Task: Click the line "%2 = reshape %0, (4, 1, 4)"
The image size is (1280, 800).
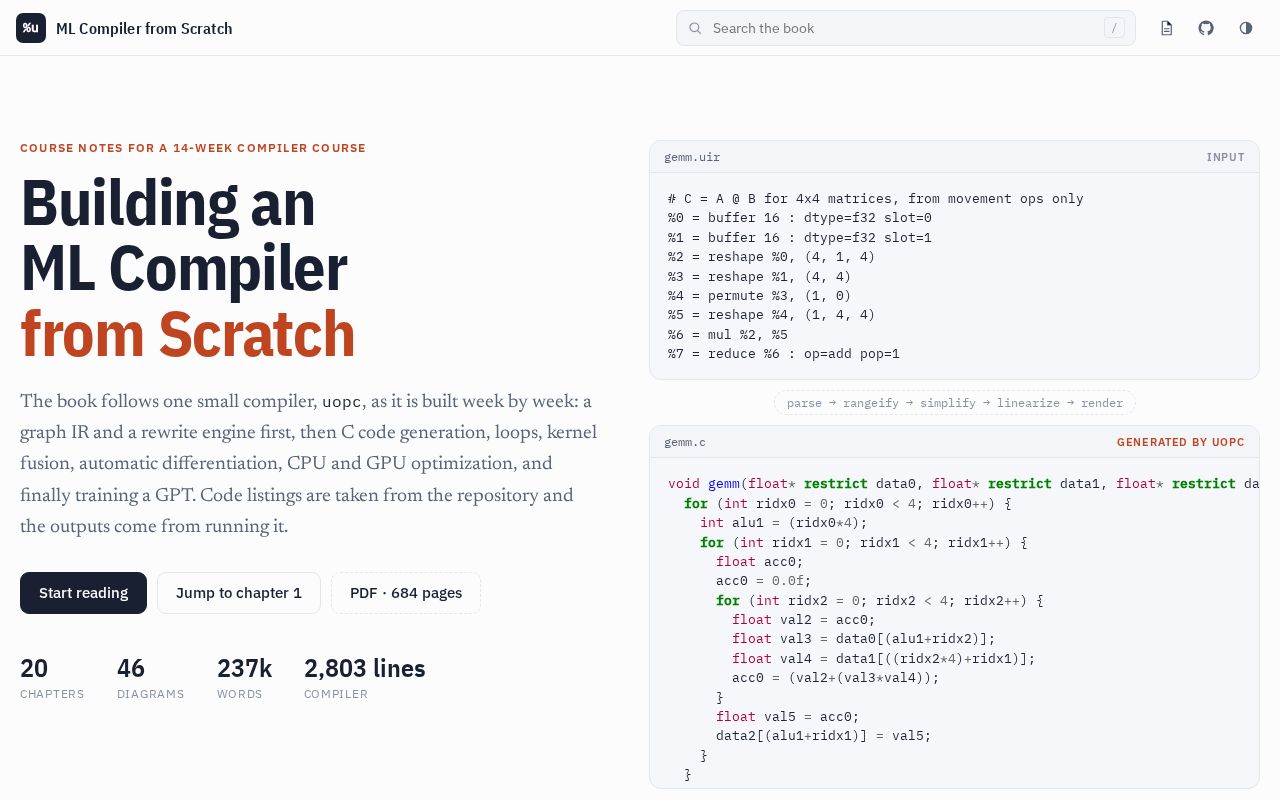Action: click(772, 256)
